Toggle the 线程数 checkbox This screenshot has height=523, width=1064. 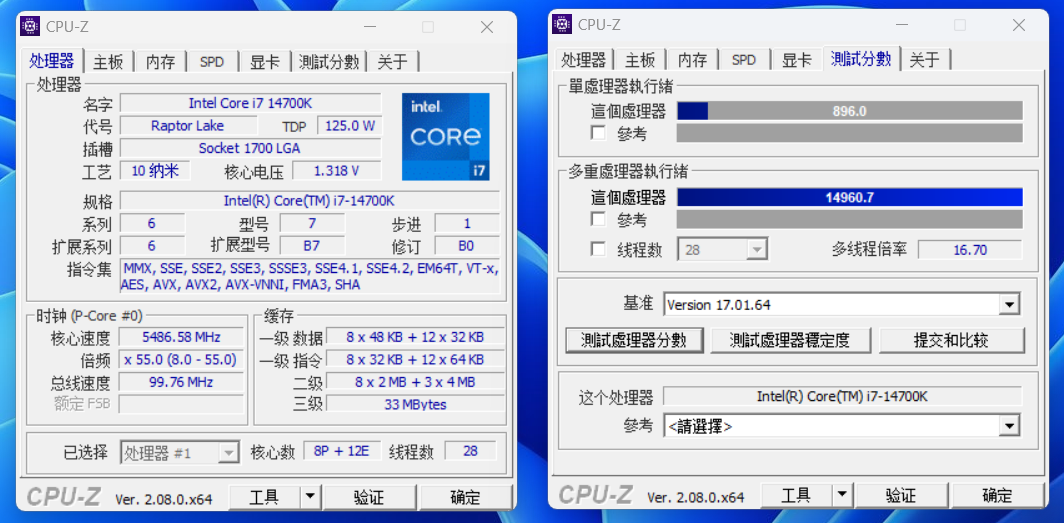tap(598, 250)
